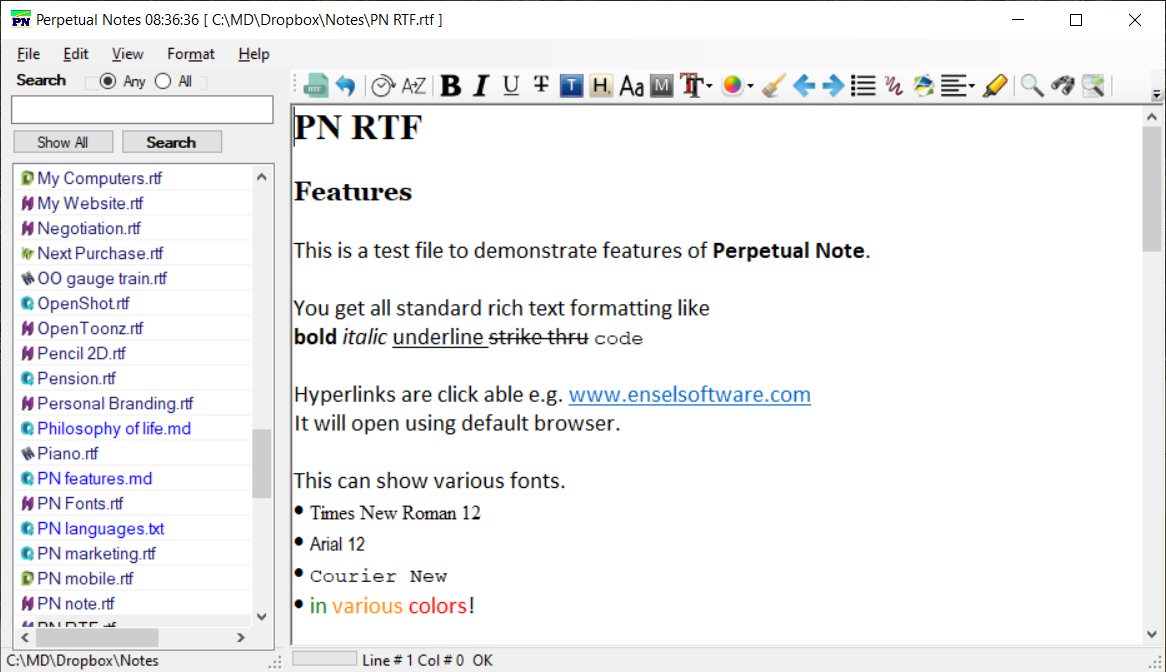
Task: Open the File menu
Action: coord(28,54)
